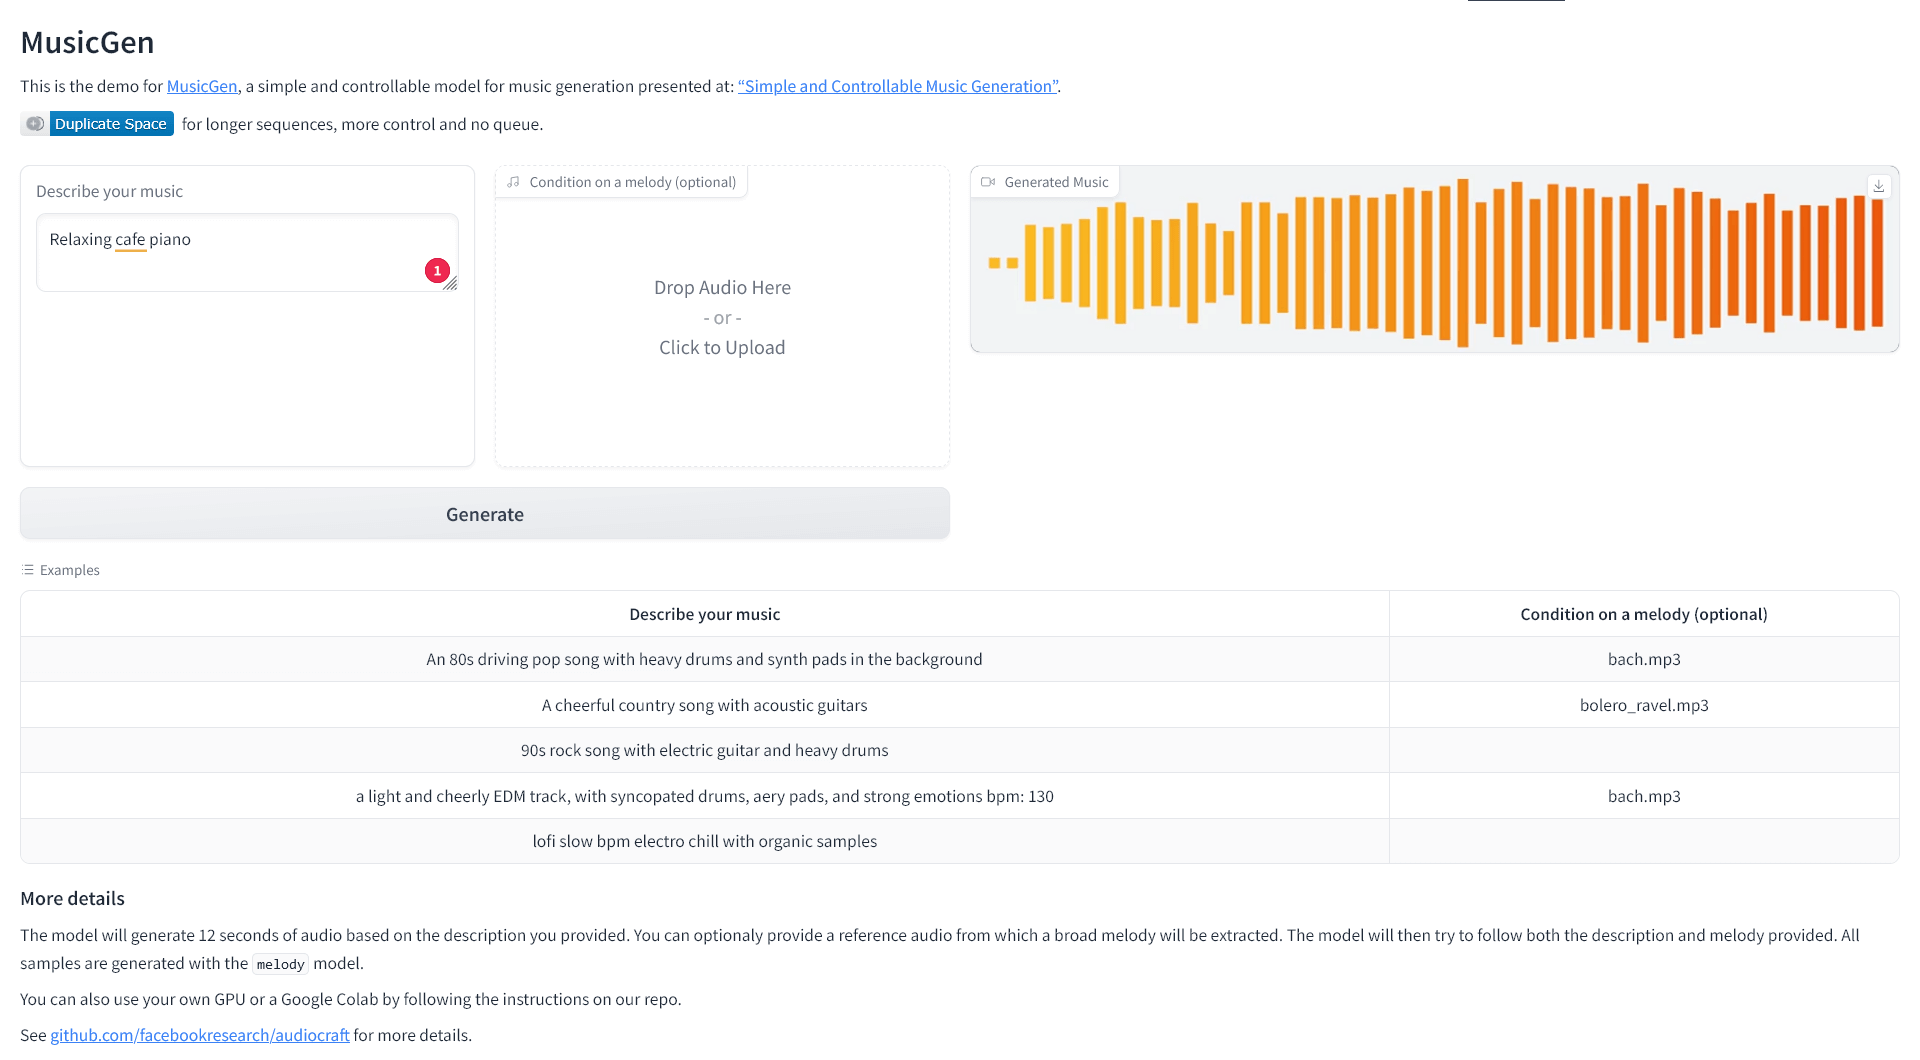1920x1060 pixels.
Task: Click the Duplicate Space badge icon
Action: click(35, 124)
